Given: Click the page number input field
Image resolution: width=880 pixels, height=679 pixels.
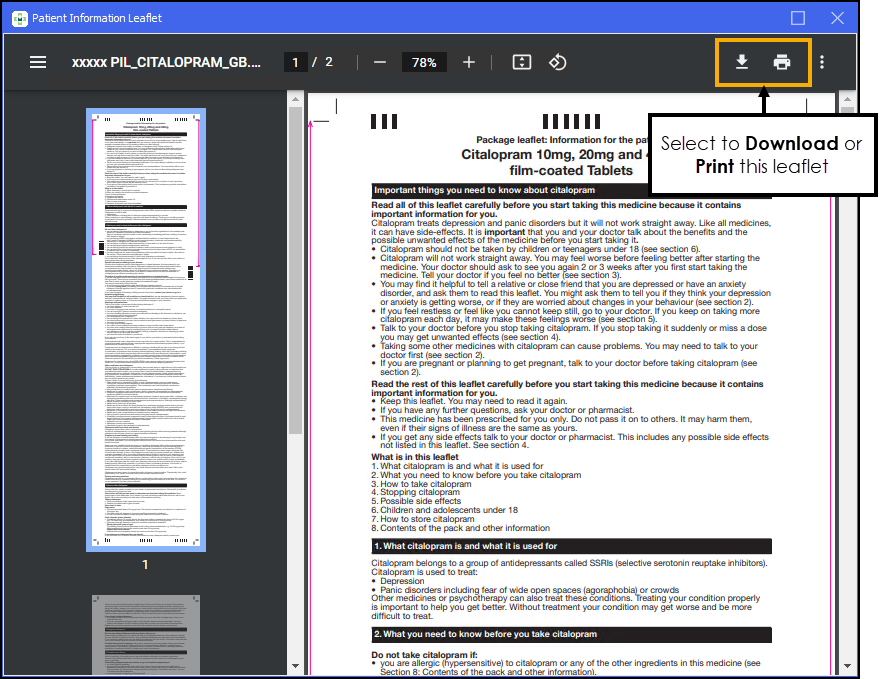Looking at the screenshot, I should 295,62.
